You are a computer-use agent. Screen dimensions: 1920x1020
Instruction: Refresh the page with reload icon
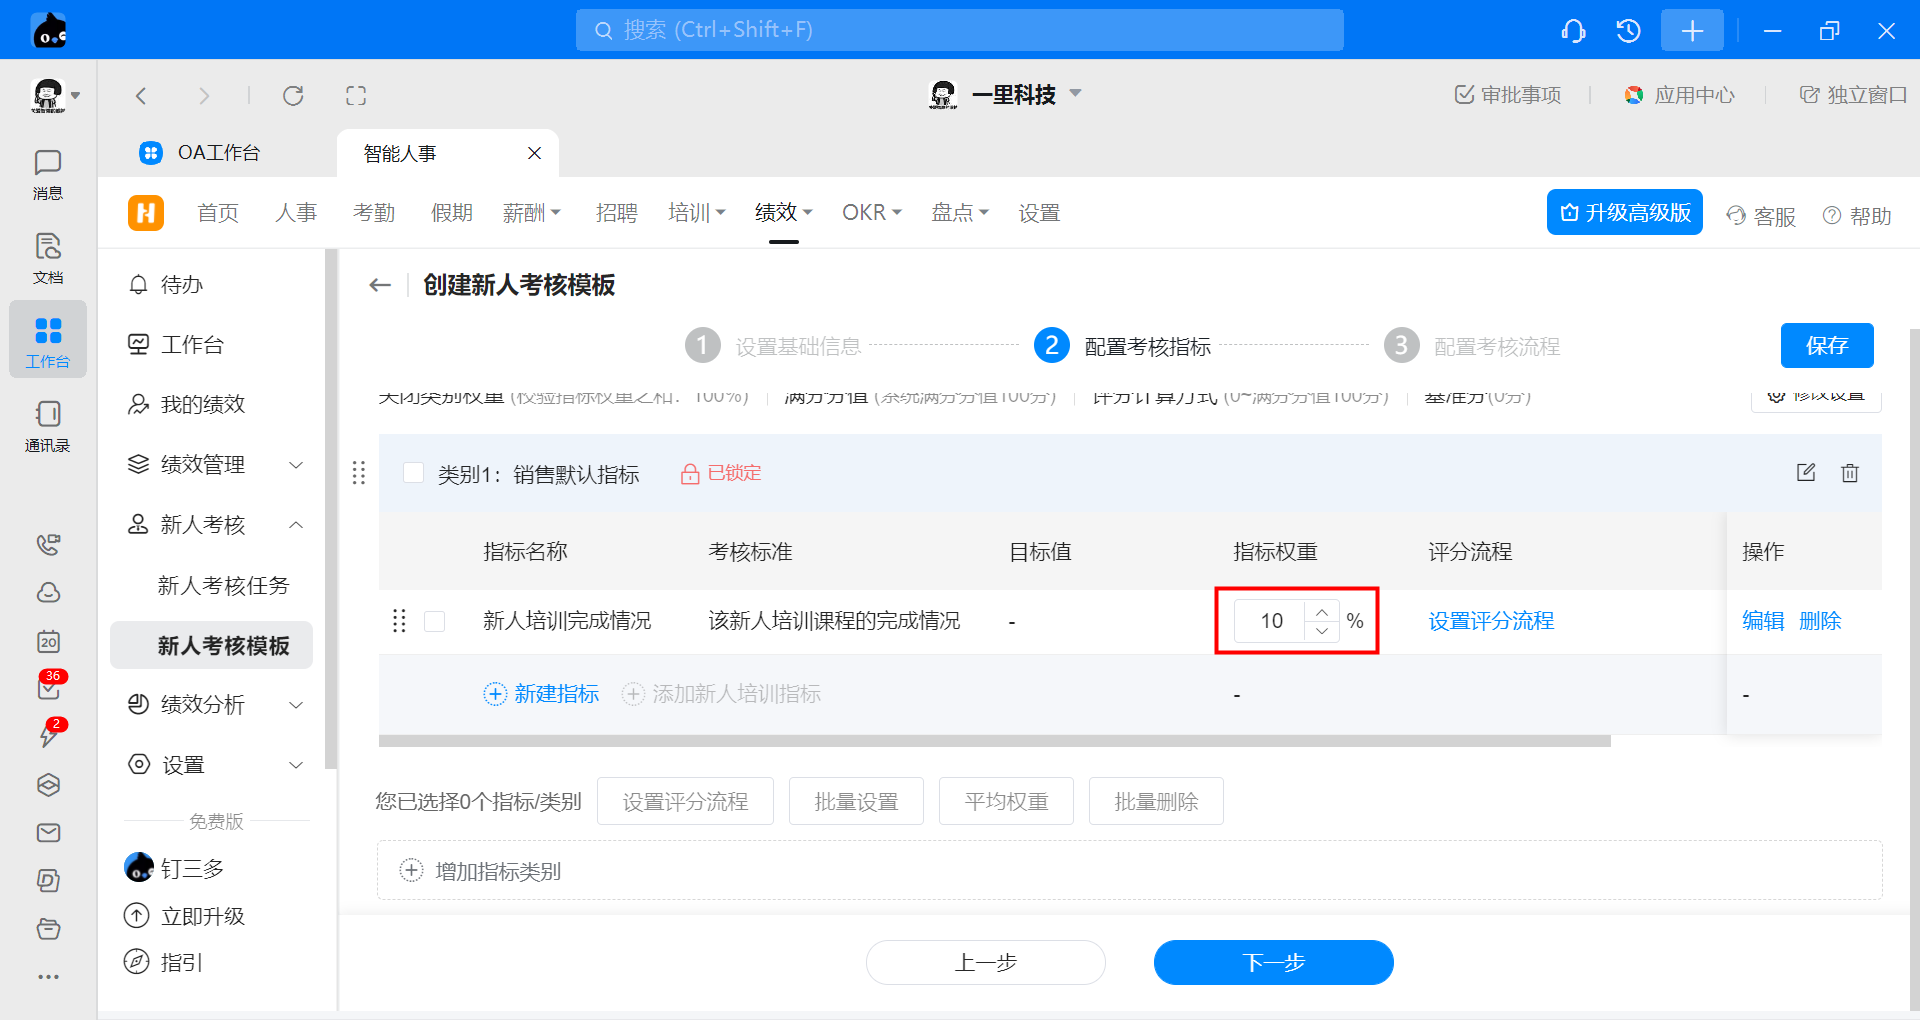tap(293, 96)
